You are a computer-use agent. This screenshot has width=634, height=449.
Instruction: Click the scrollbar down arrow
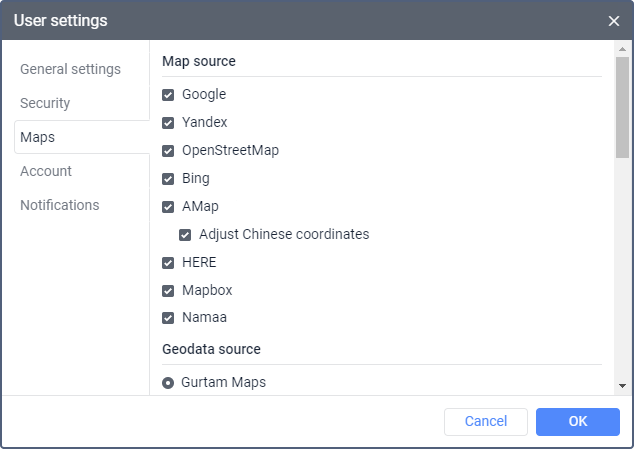(622, 386)
